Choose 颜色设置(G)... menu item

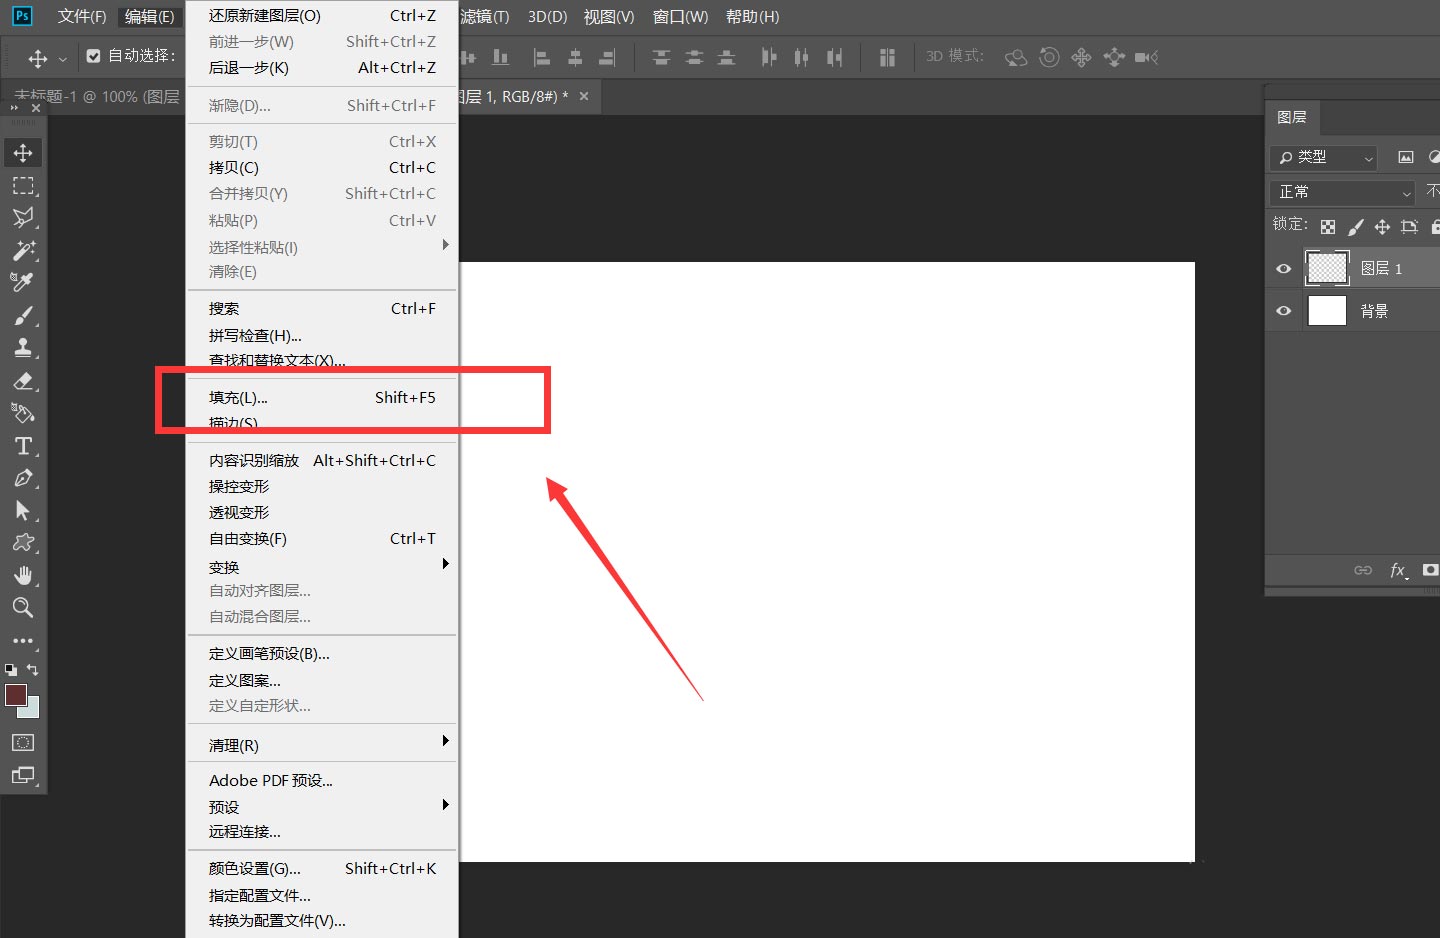(322, 869)
